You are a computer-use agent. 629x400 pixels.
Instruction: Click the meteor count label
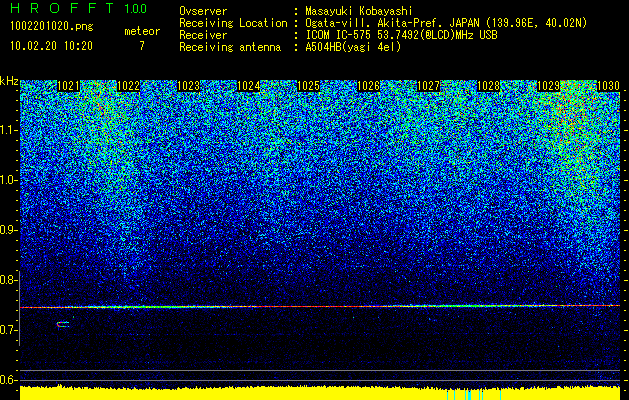coord(142,31)
